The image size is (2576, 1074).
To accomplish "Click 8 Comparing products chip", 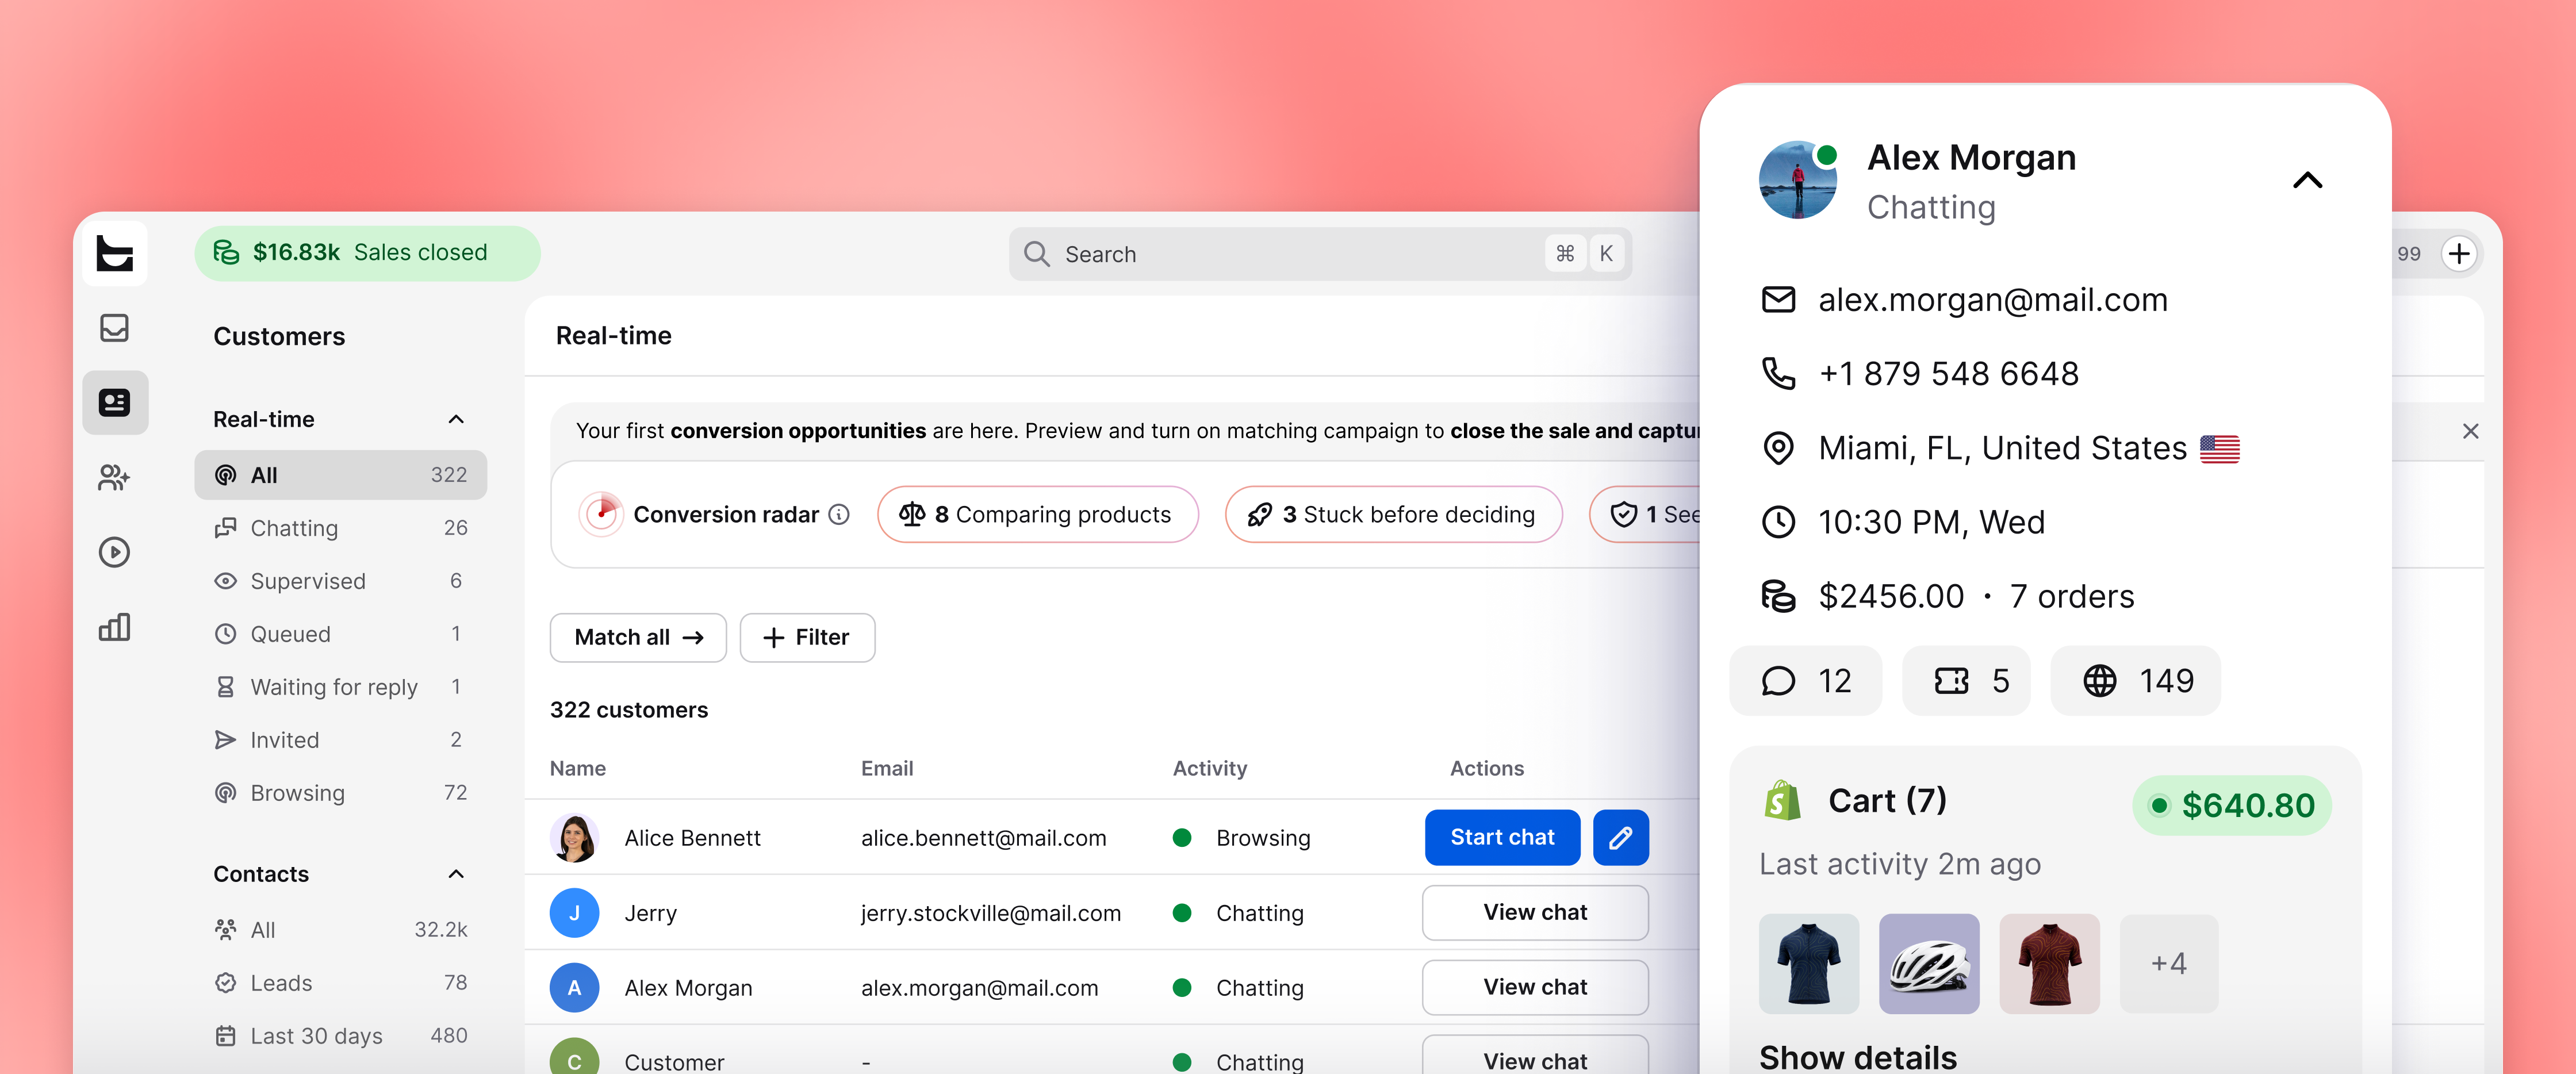I will [1037, 514].
